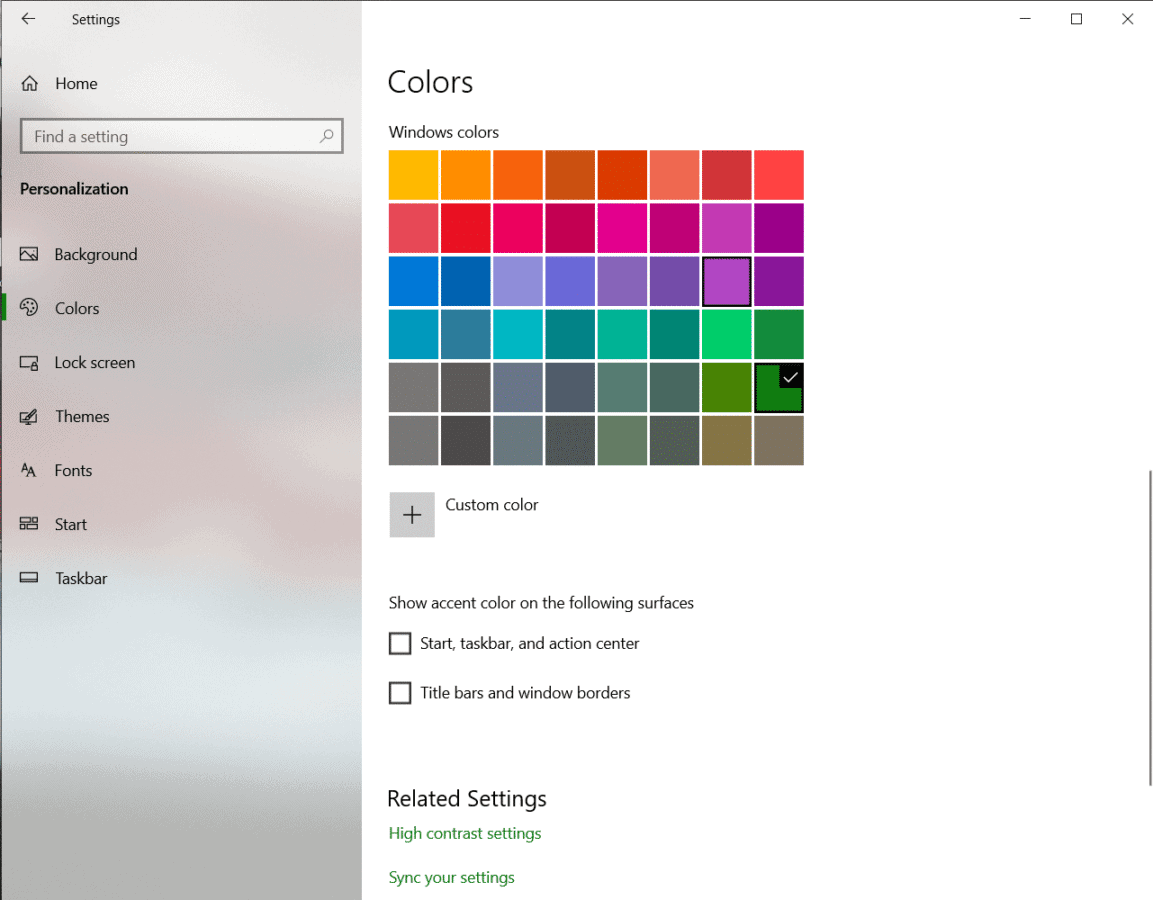
Task: Enable accent color on title bars and window borders
Action: tap(400, 692)
